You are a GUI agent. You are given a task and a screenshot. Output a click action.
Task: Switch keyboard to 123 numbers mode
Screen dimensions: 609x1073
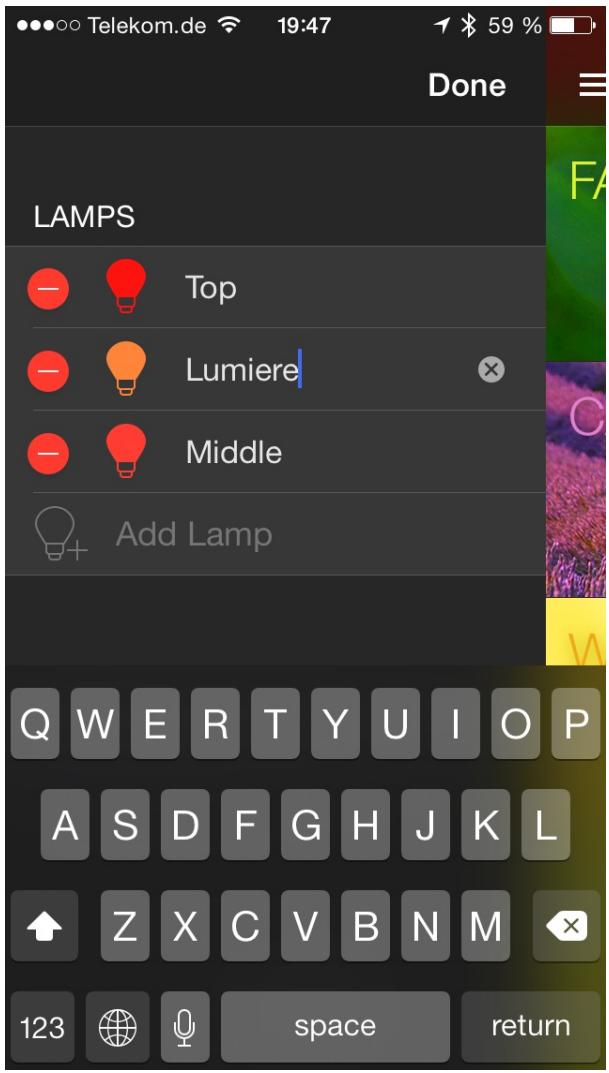coord(42,1026)
